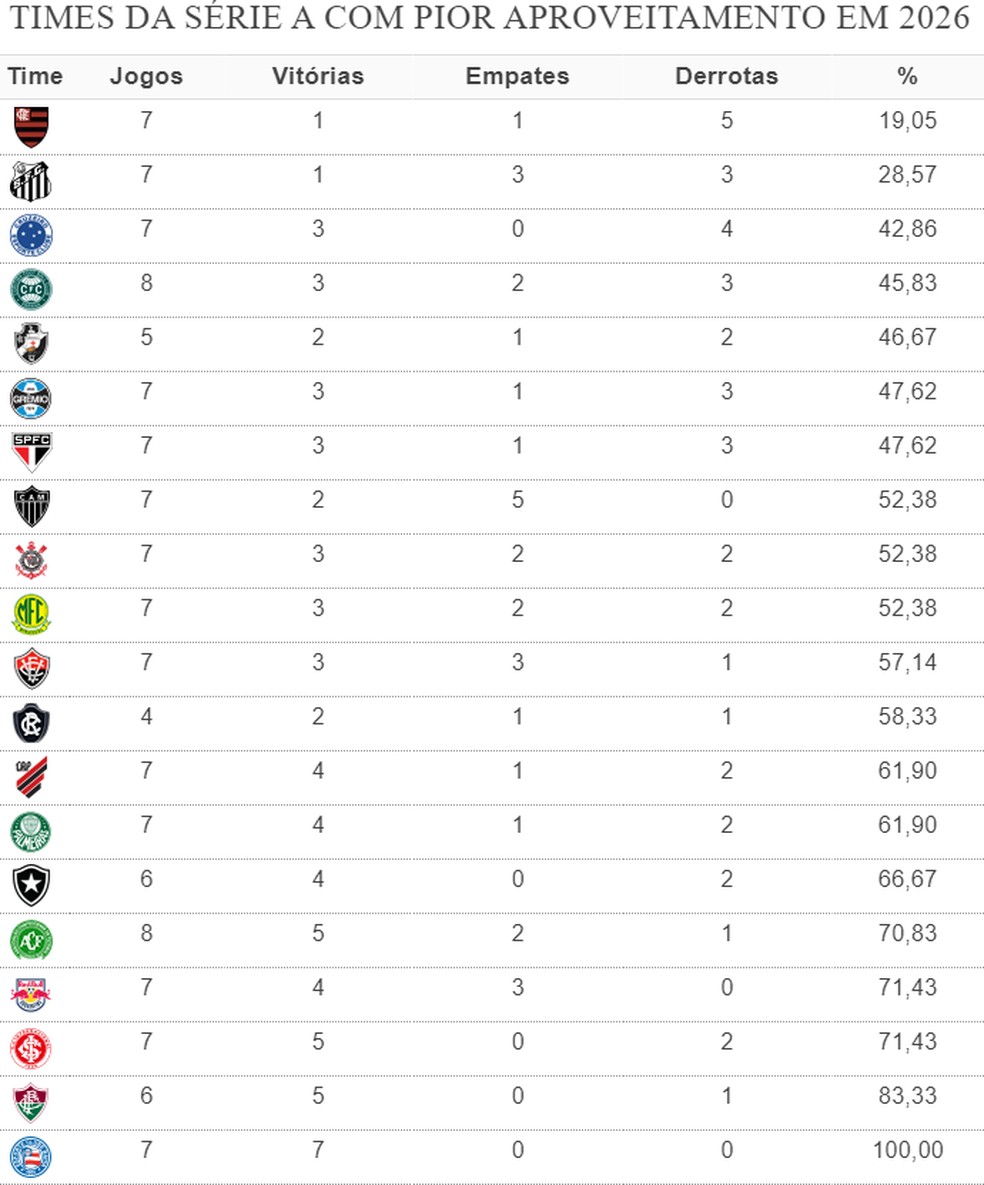The image size is (984, 1185).
Task: Click the Grêmio team badge
Action: (x=31, y=397)
